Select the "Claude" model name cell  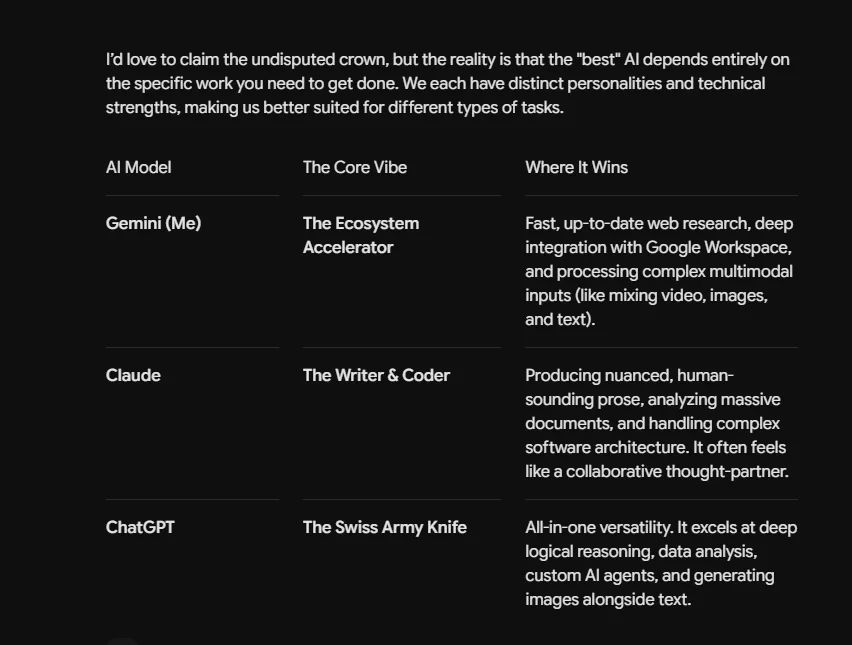pyautogui.click(x=133, y=375)
